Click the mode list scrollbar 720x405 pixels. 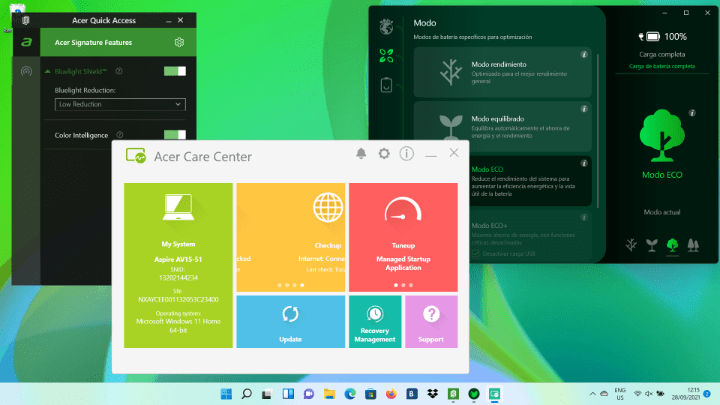[x=598, y=131]
